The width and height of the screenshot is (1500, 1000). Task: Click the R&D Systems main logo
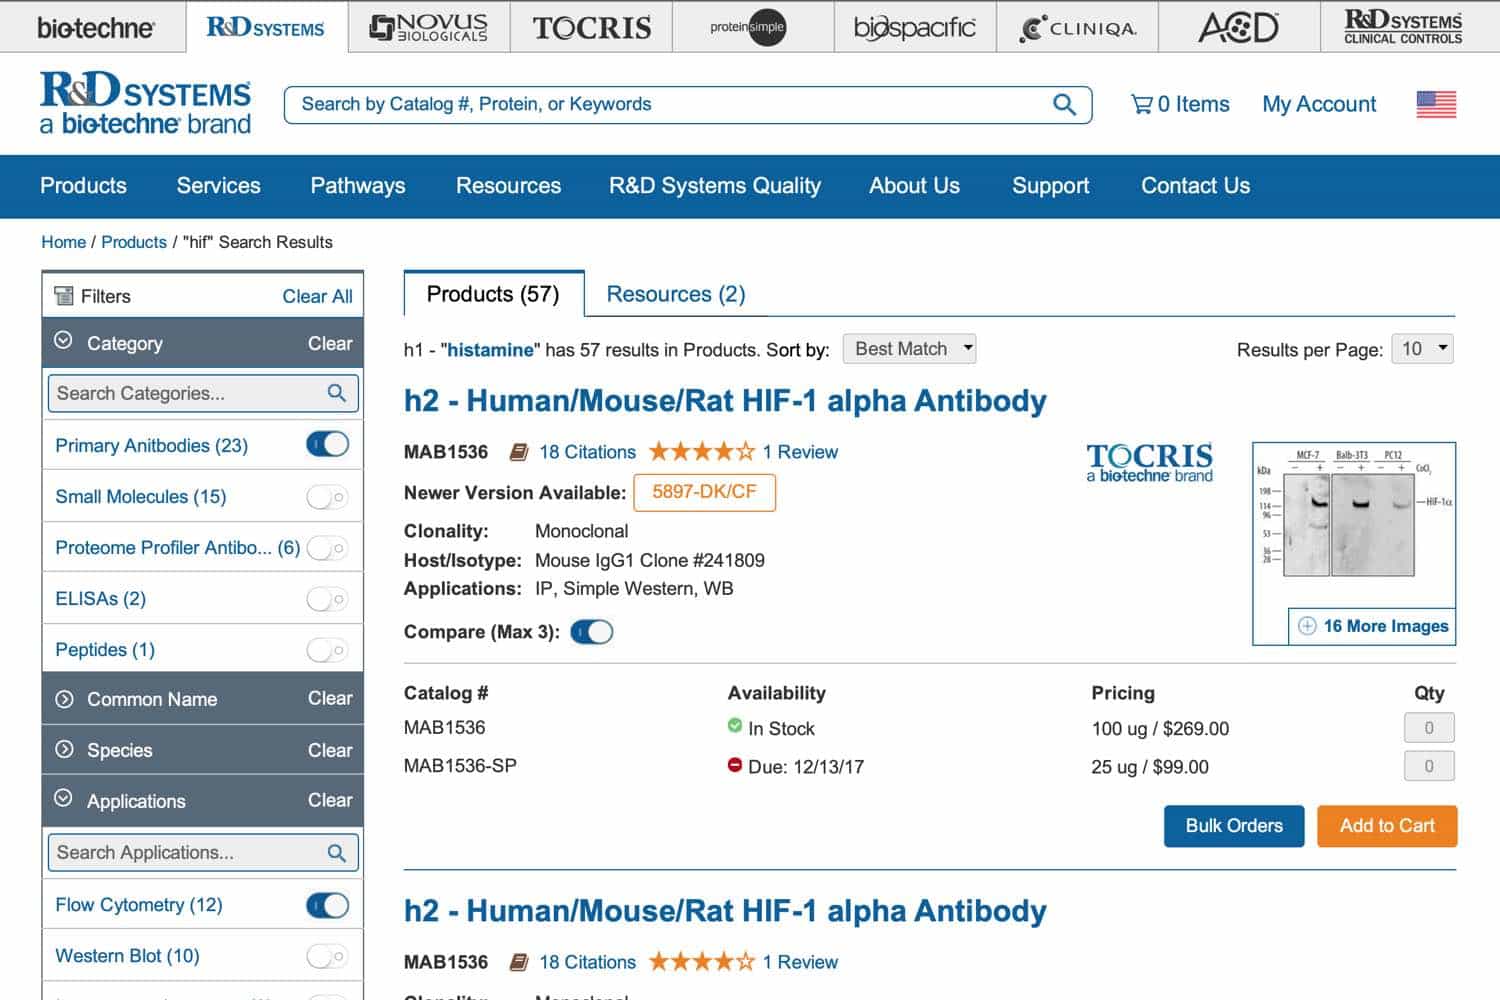pos(146,103)
